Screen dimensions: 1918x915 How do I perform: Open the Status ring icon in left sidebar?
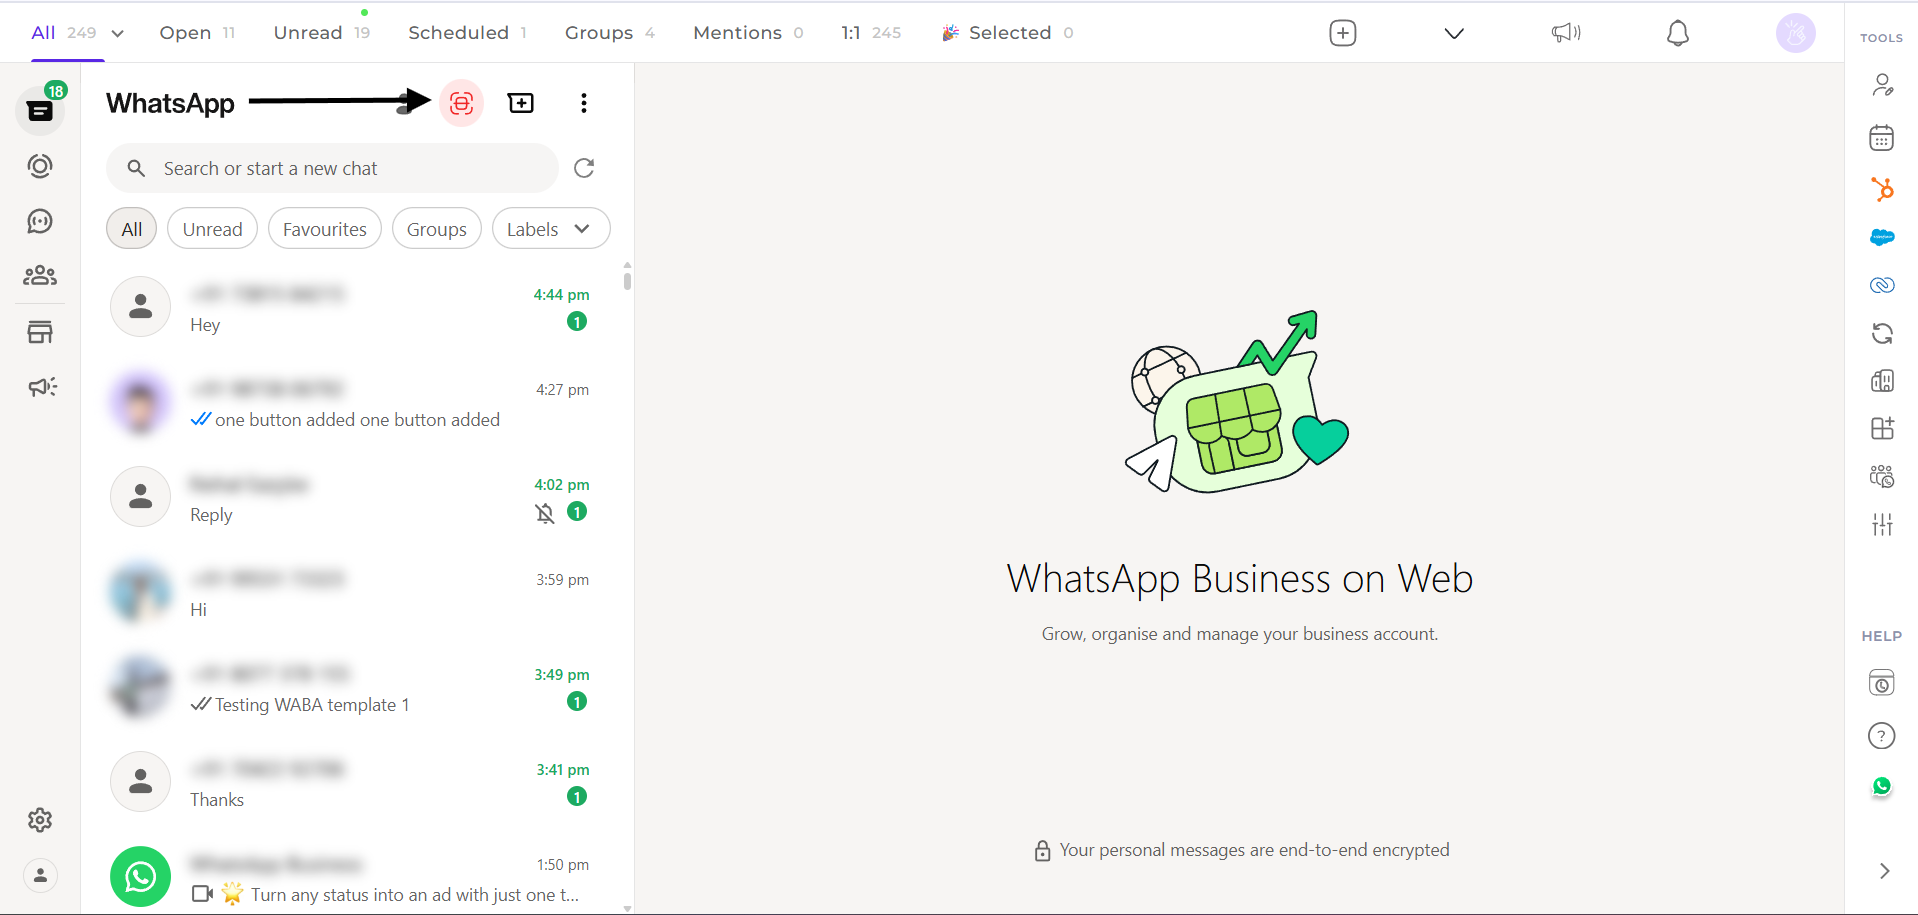click(40, 166)
